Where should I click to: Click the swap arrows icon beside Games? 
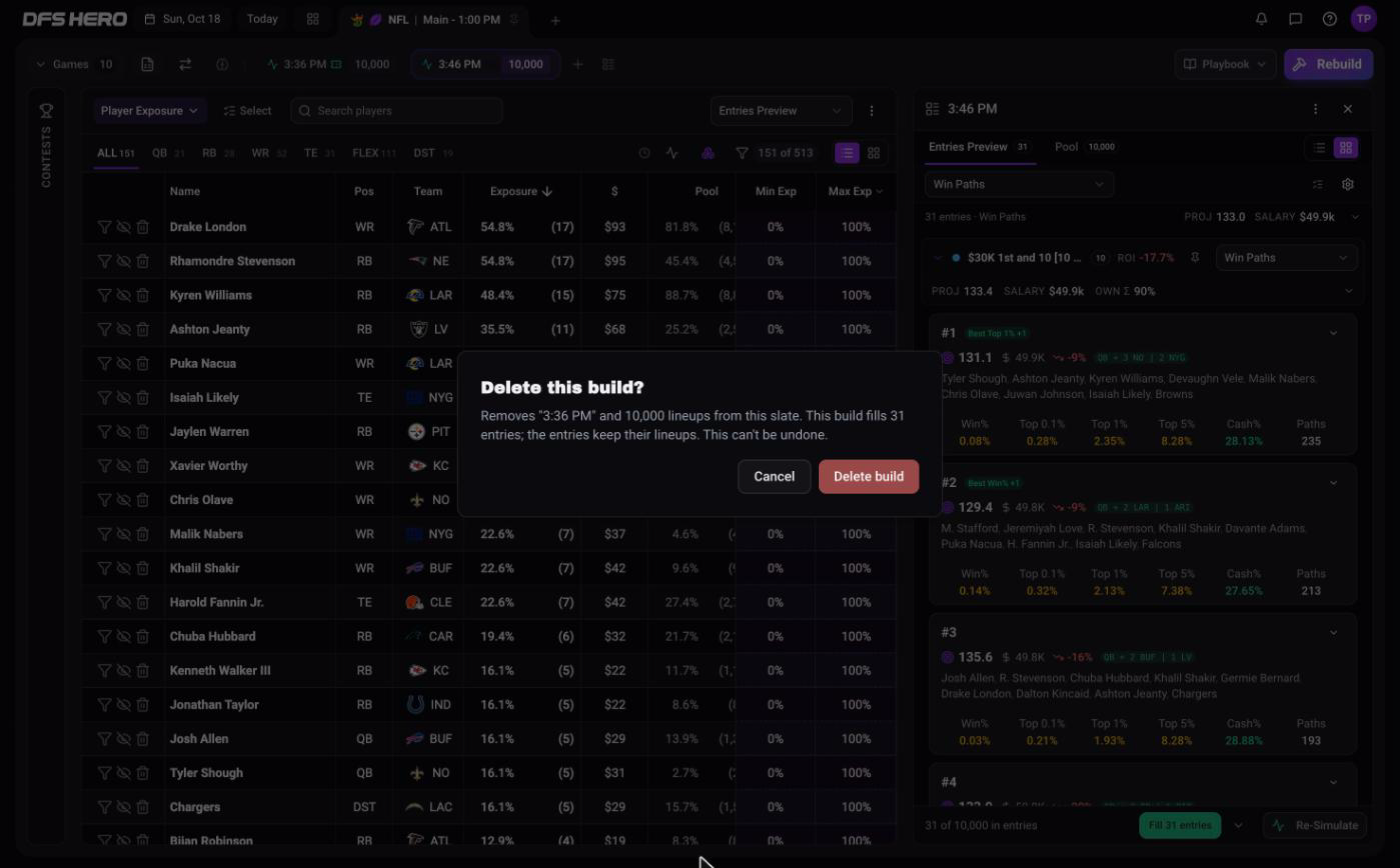point(185,64)
